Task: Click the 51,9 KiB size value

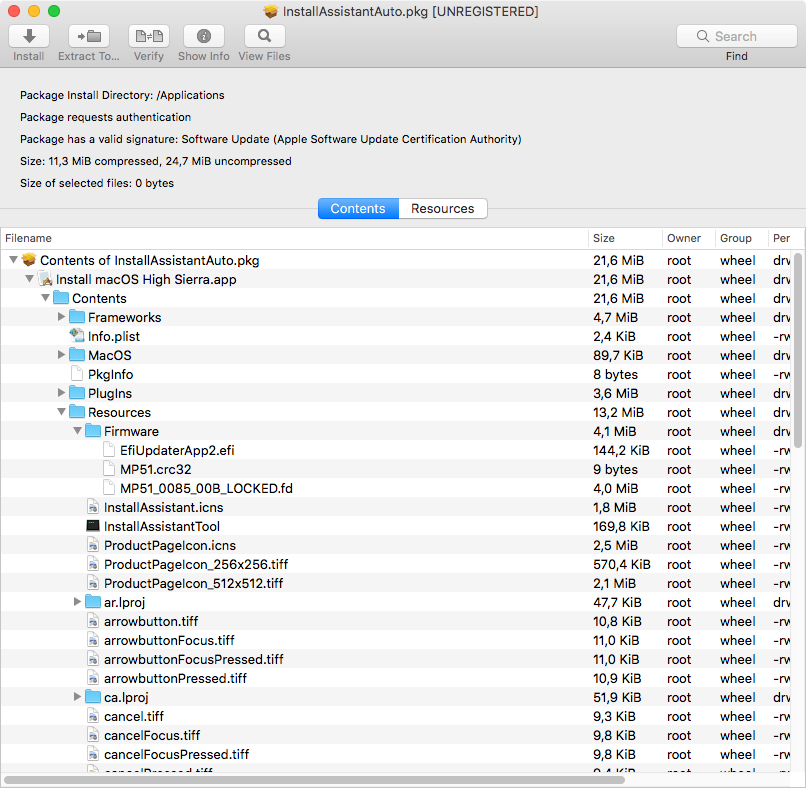Action: pyautogui.click(x=617, y=698)
